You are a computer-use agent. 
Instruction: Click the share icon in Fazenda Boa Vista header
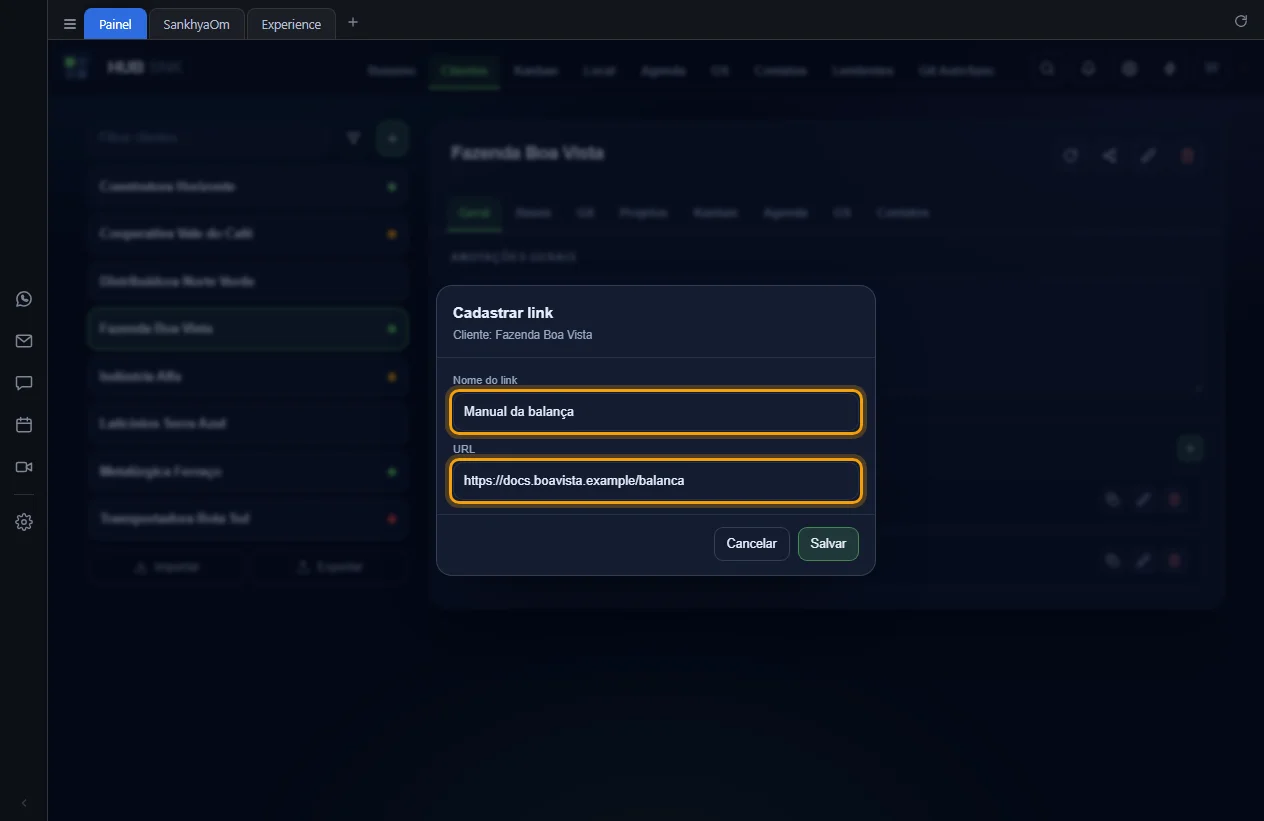[1109, 155]
